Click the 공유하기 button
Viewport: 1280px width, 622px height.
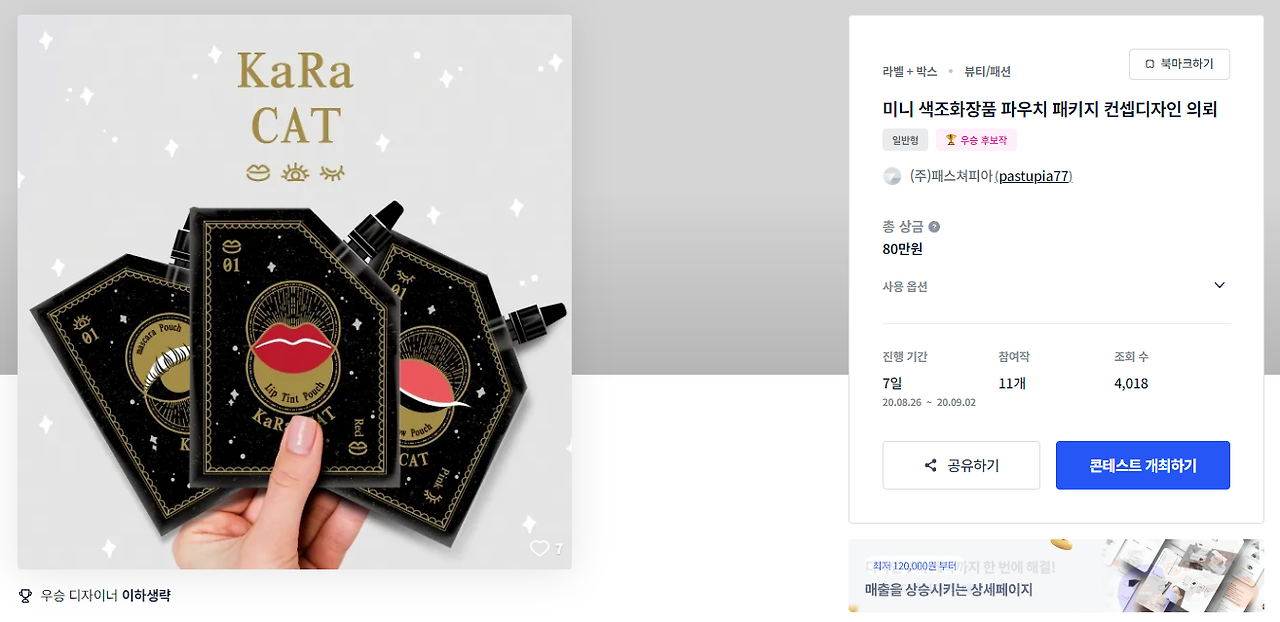pyautogui.click(x=961, y=466)
